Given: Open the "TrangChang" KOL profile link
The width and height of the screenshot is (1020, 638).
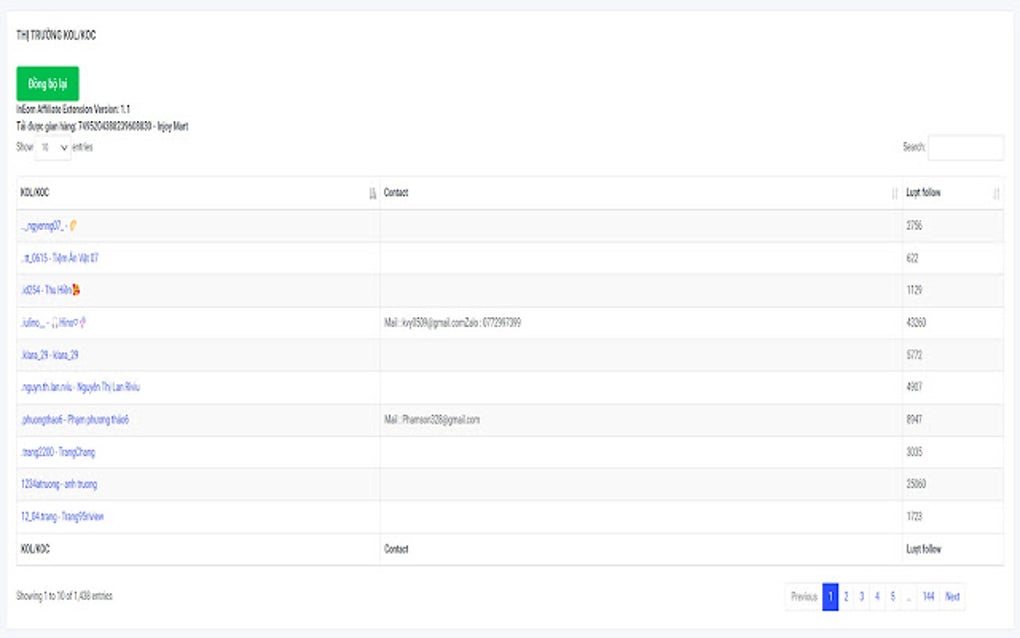Looking at the screenshot, I should click(58, 451).
